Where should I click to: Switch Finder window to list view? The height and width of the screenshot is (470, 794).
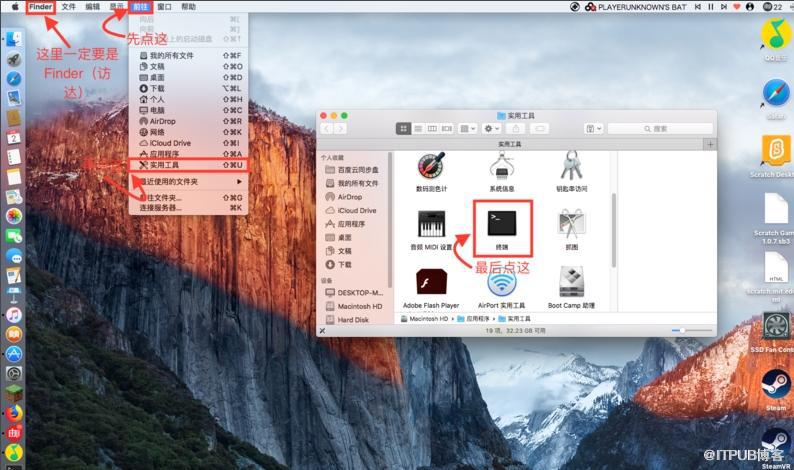418,129
